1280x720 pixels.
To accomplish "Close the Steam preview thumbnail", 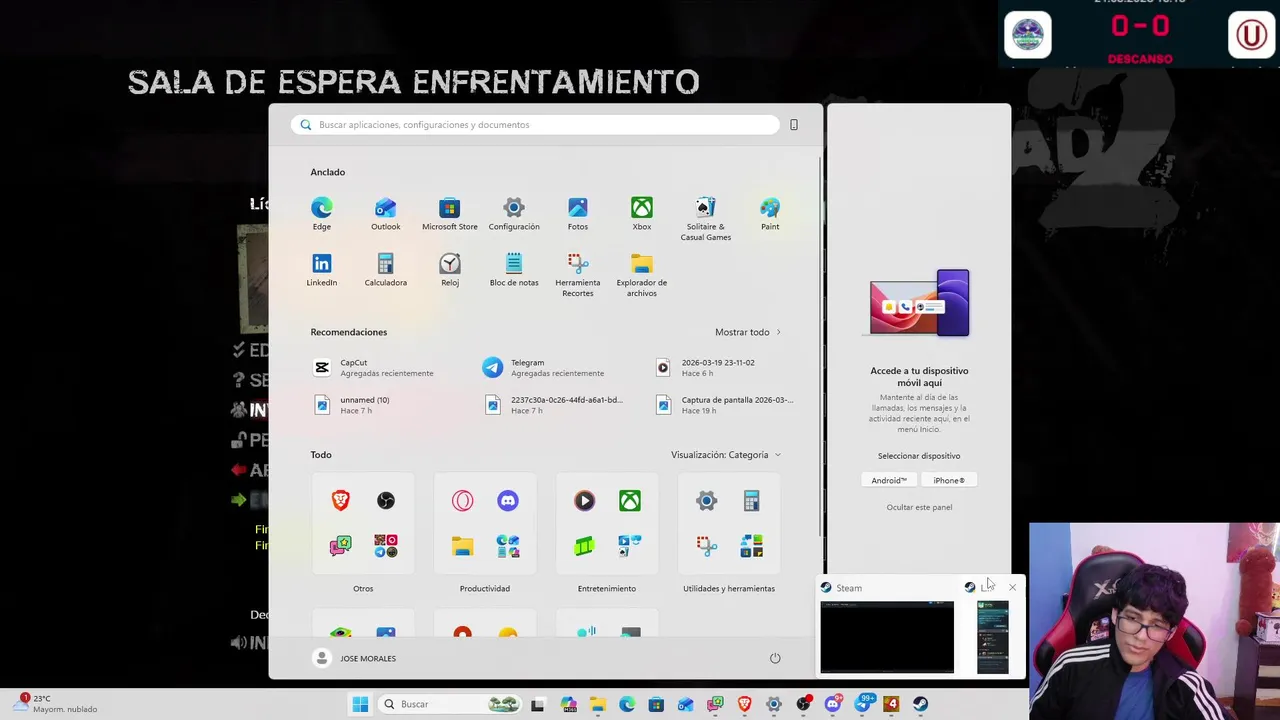I will (1012, 588).
